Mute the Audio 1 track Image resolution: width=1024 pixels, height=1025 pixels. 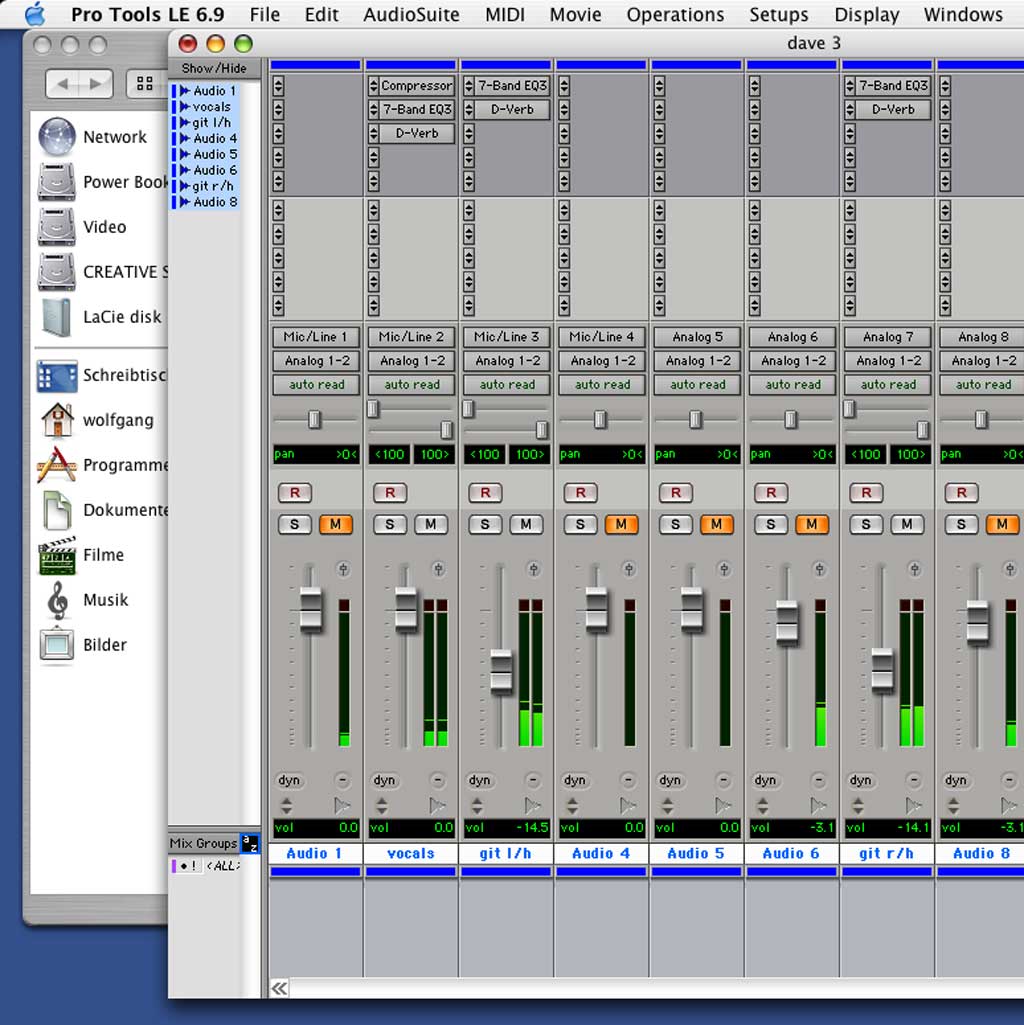click(335, 524)
